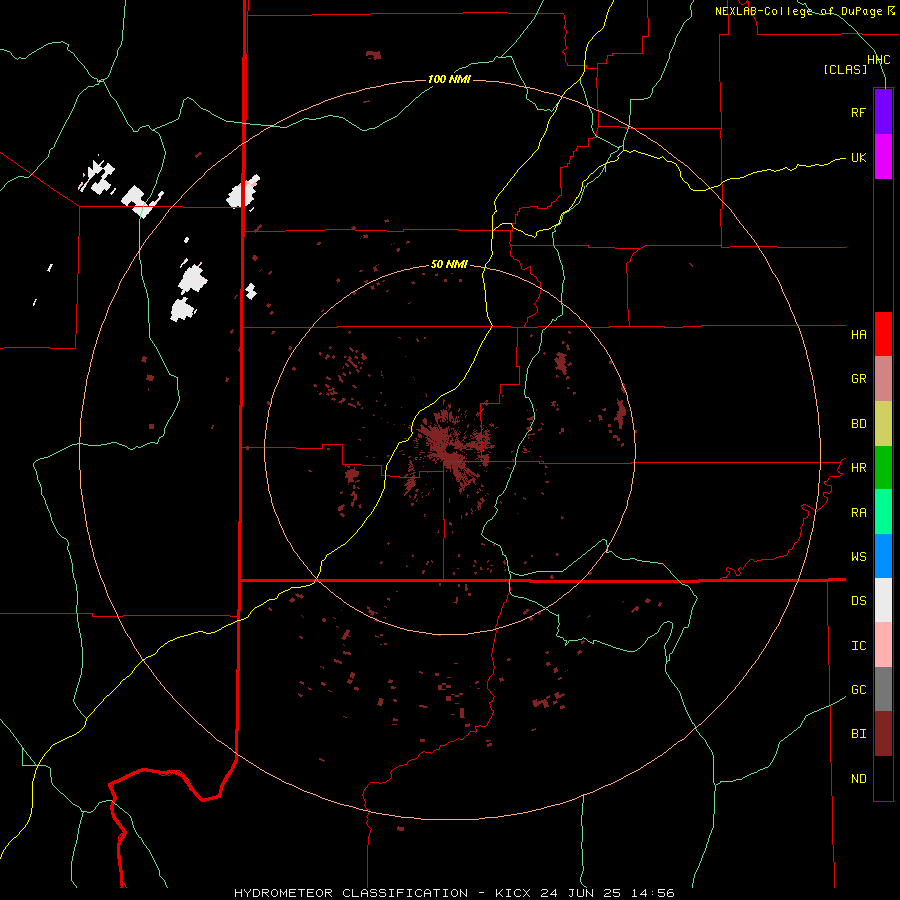Click the HA legend label

[859, 334]
